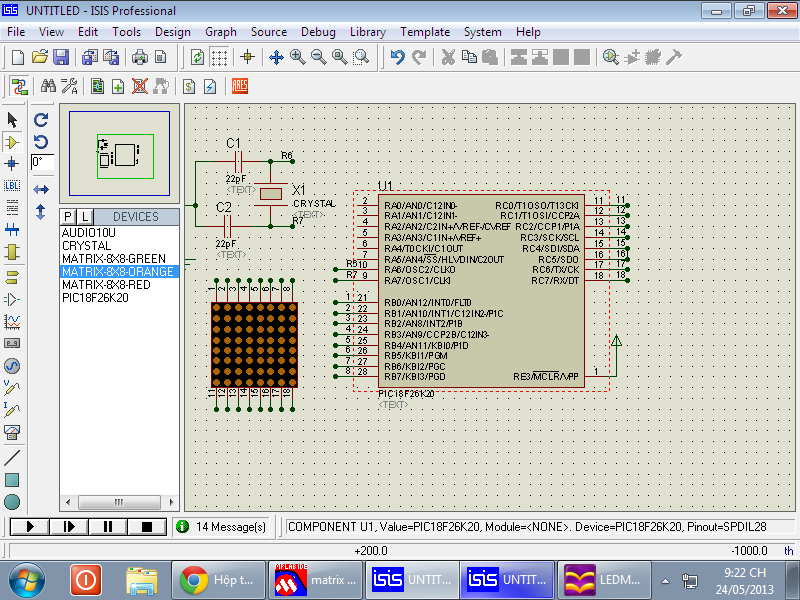The height and width of the screenshot is (600, 800).
Task: Open the Debug menu
Action: click(318, 32)
